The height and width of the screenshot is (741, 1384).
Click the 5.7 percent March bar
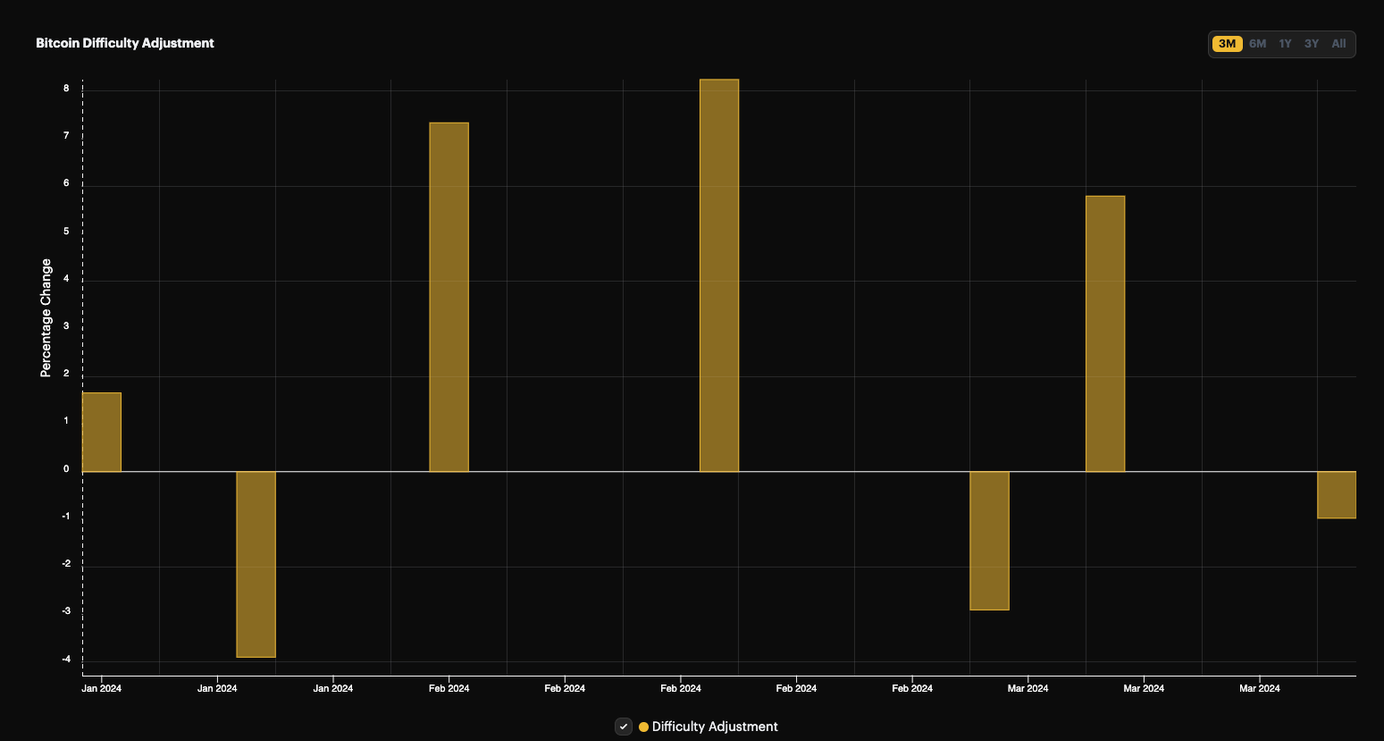1105,330
